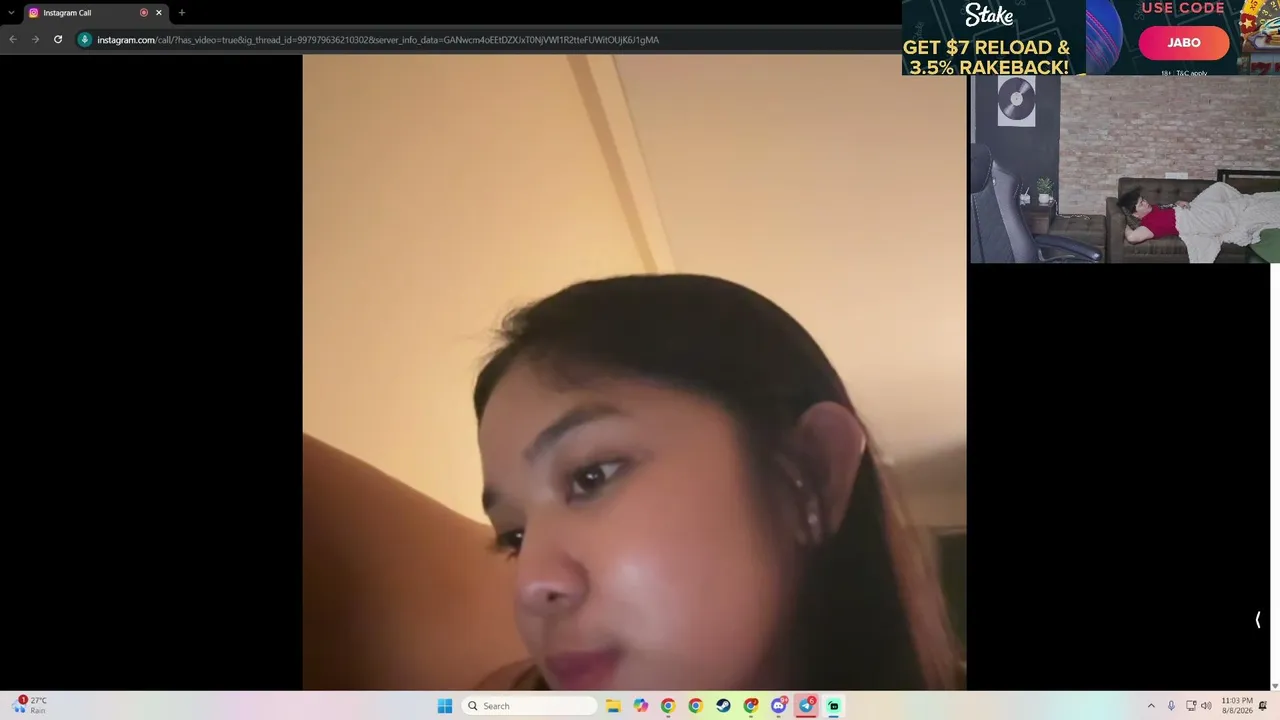The height and width of the screenshot is (720, 1280).
Task: Open the notification bell in the system tray
Action: point(1263,706)
